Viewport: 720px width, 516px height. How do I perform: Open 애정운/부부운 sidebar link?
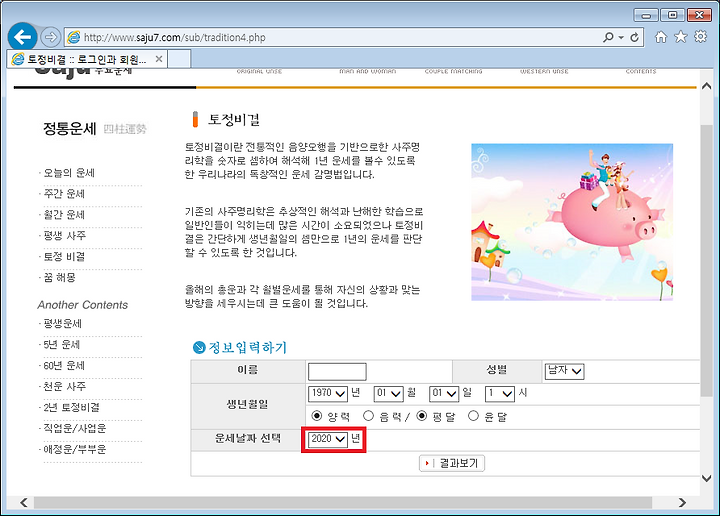click(74, 449)
